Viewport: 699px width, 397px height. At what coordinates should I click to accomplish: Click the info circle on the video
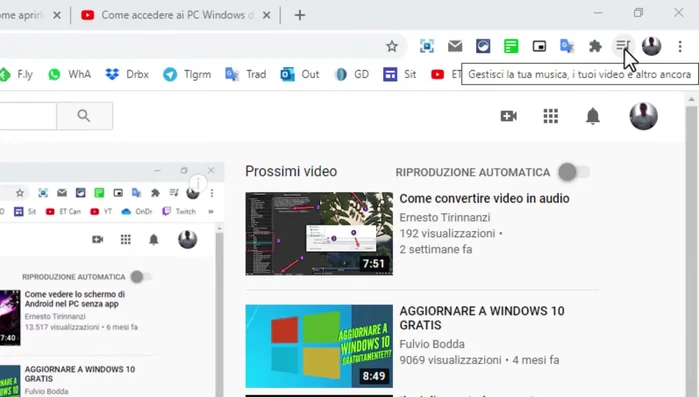(198, 183)
